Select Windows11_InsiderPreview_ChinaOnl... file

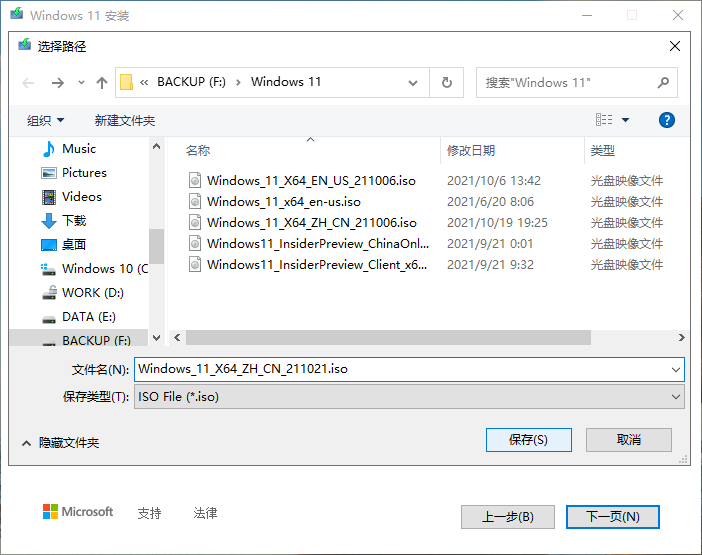[x=318, y=244]
